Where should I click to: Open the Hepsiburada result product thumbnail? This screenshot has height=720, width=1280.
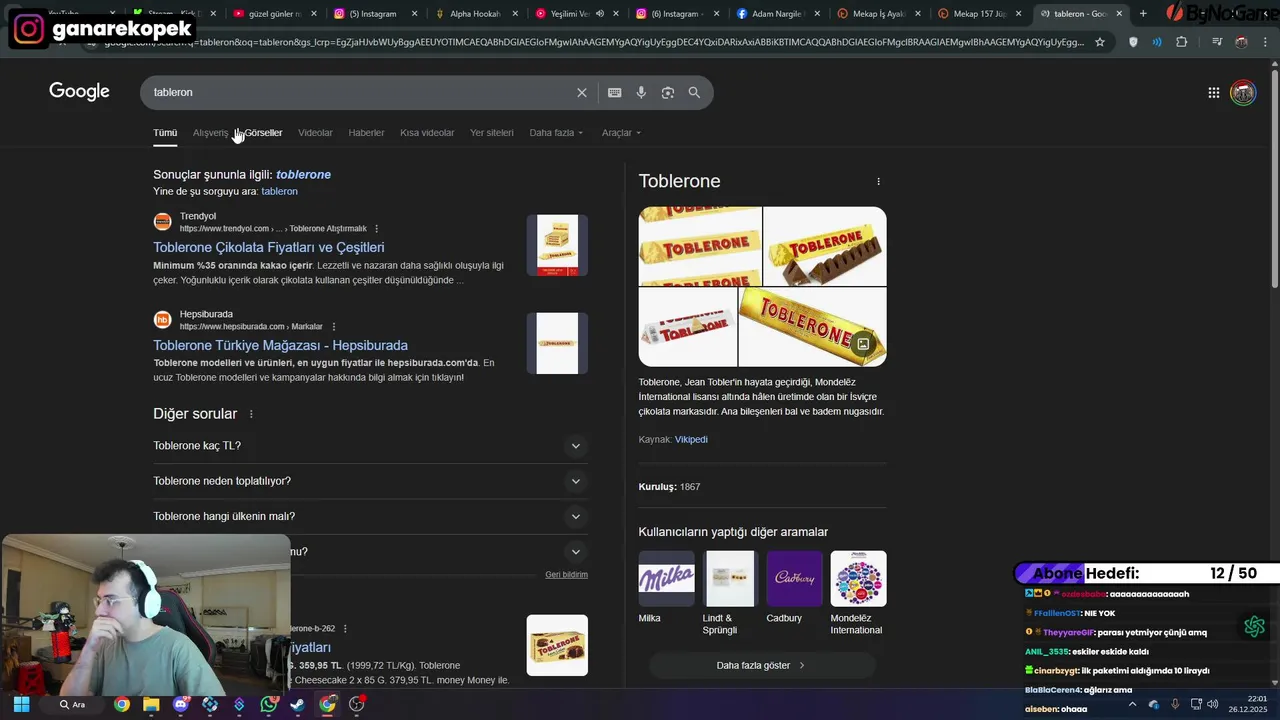click(x=557, y=343)
